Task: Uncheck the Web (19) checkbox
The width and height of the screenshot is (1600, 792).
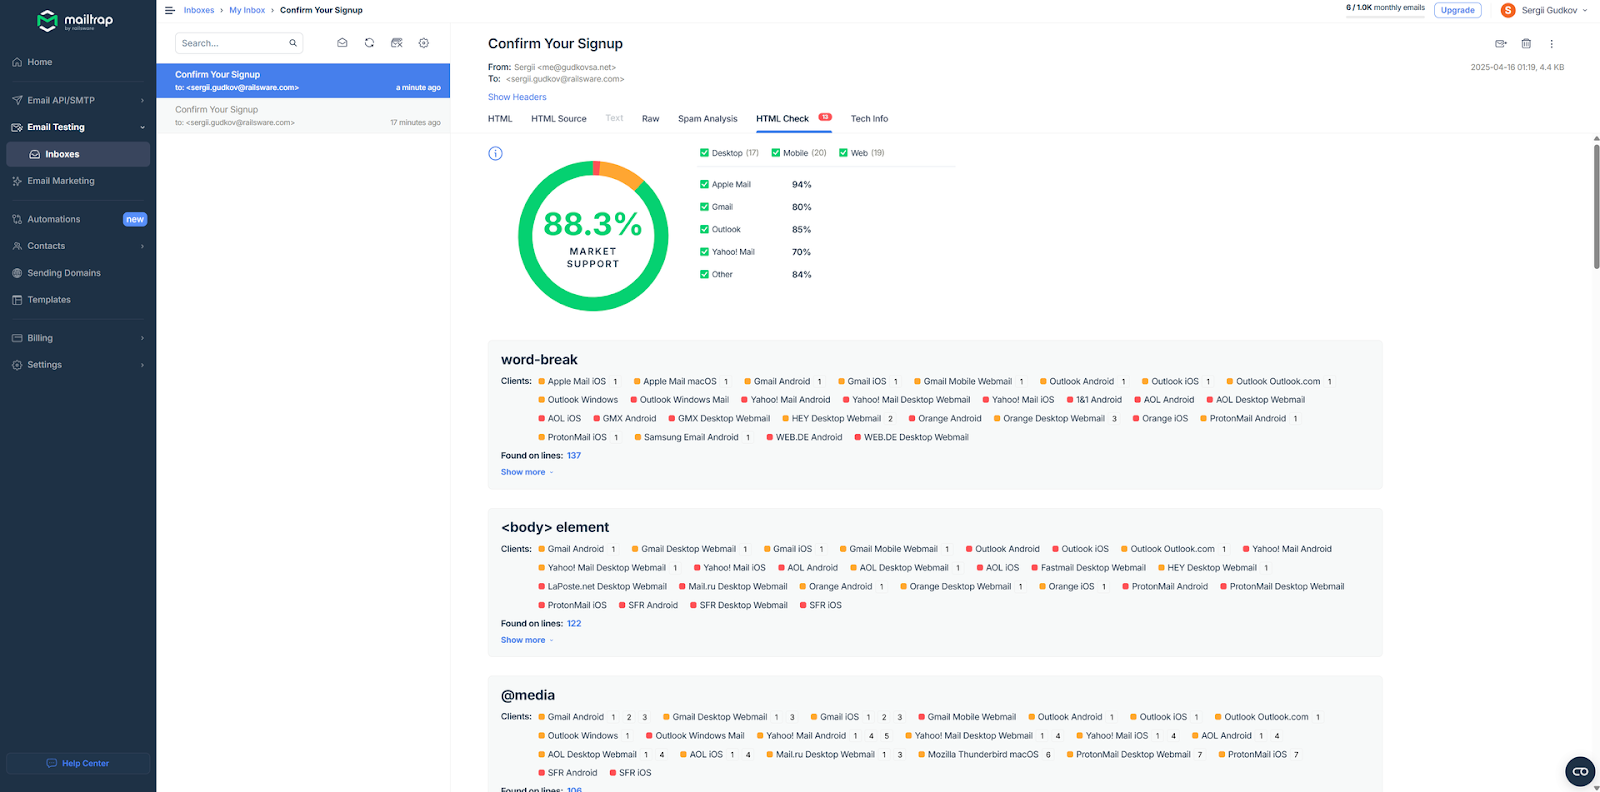Action: [843, 153]
